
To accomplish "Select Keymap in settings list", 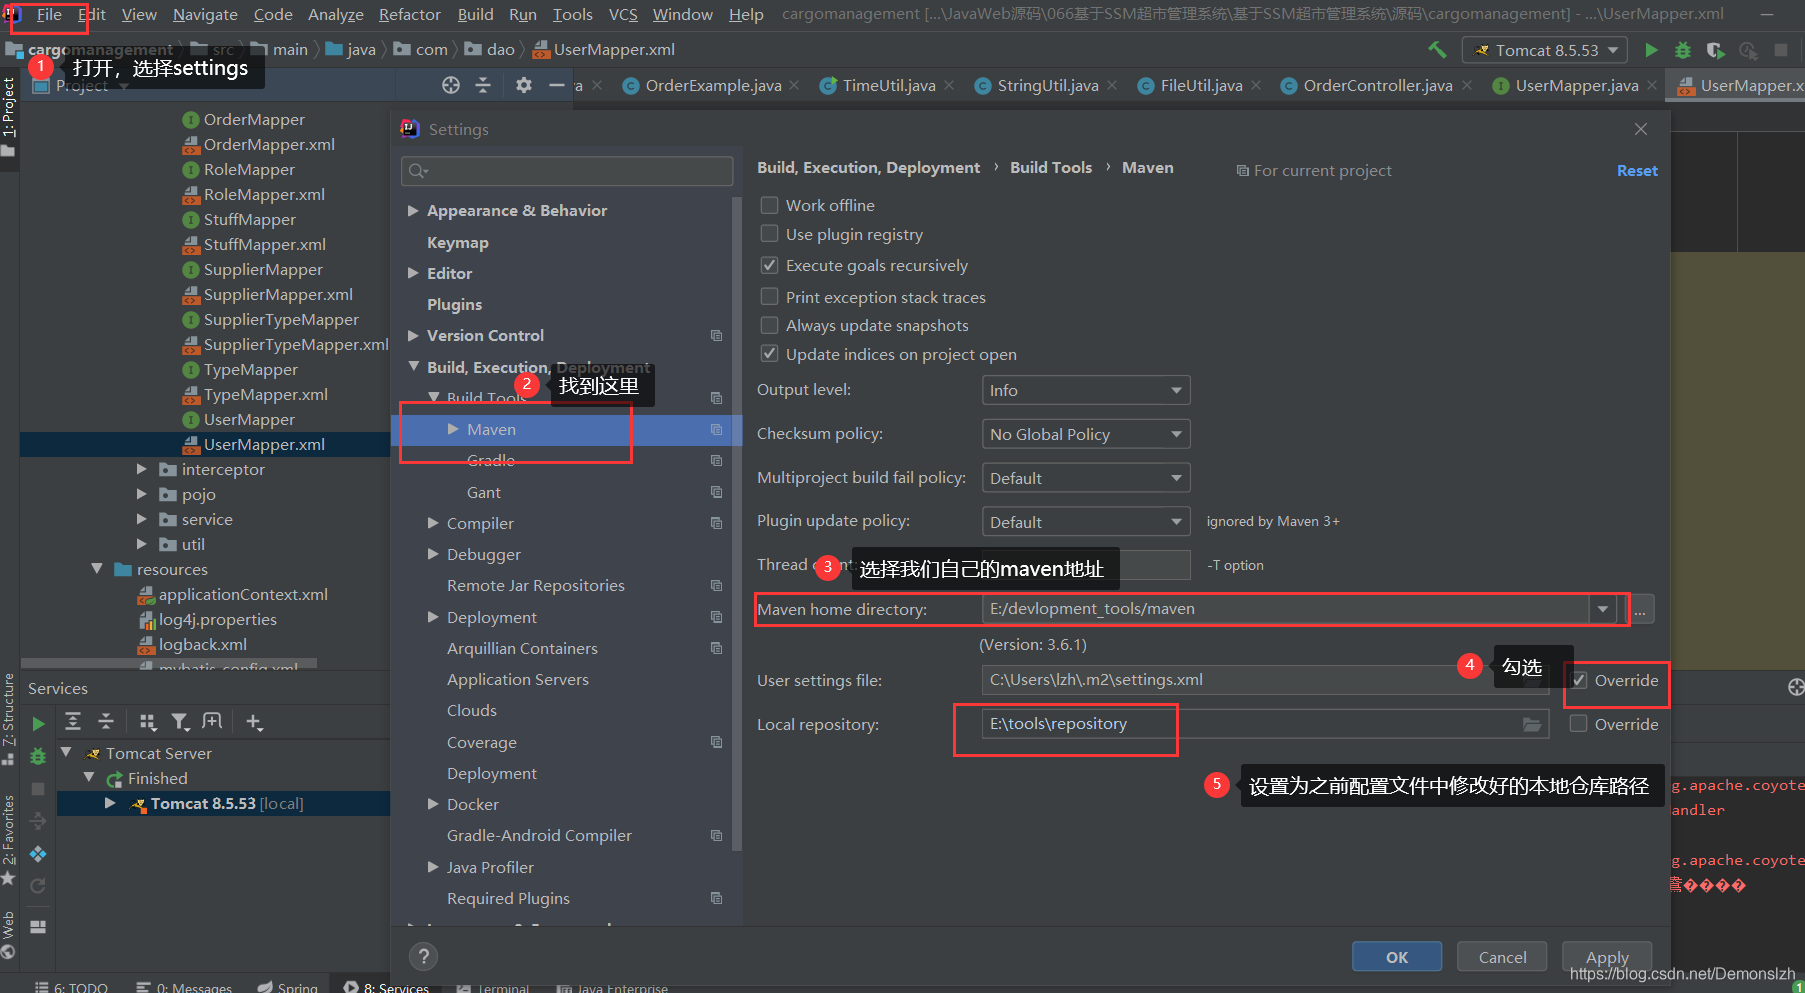I will (x=458, y=242).
